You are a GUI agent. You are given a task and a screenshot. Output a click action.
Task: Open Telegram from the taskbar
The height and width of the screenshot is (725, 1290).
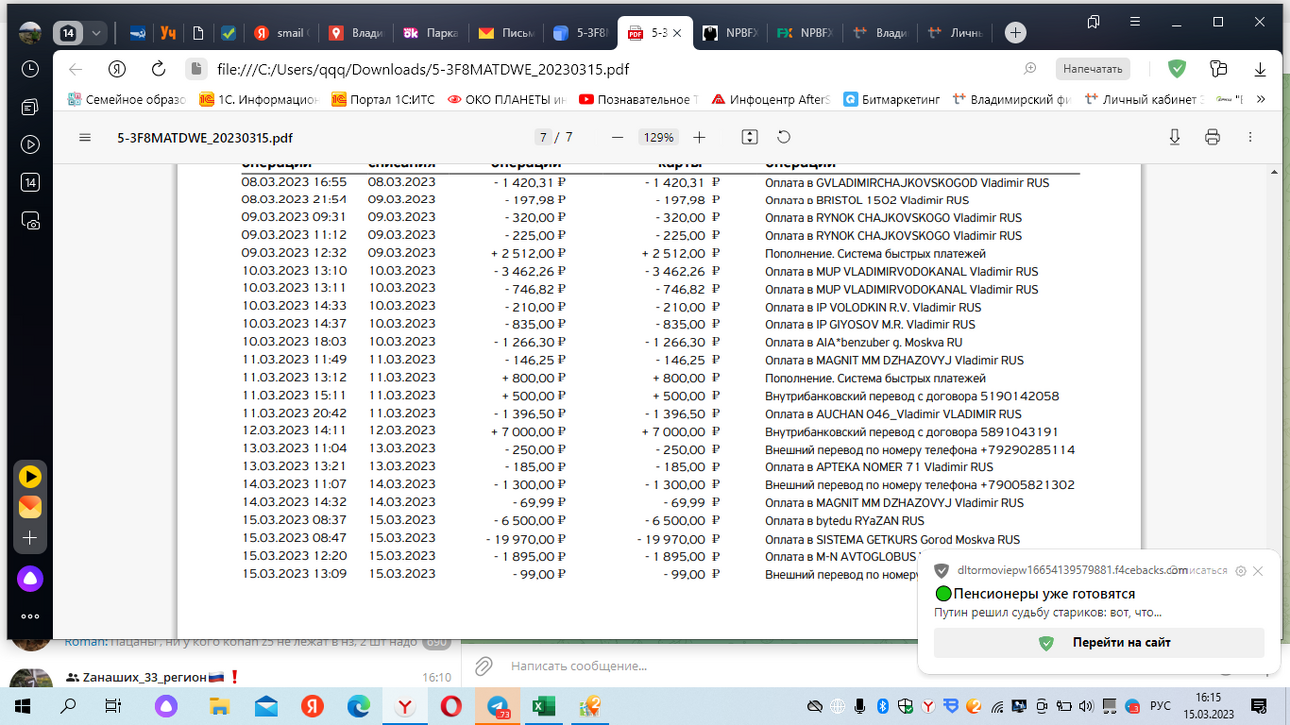click(x=497, y=706)
